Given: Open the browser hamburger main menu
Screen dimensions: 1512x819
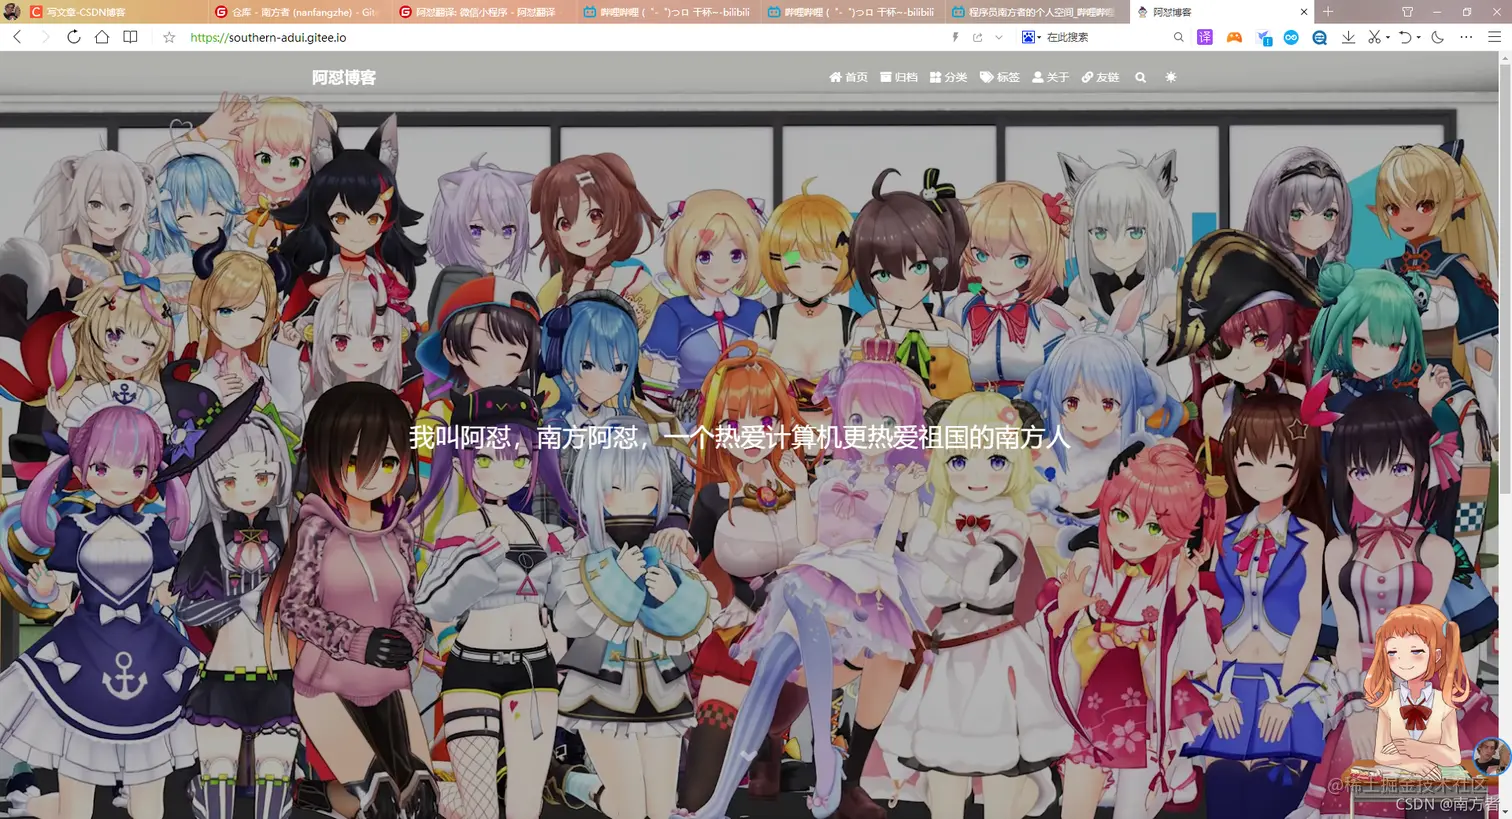Looking at the screenshot, I should click(1495, 37).
